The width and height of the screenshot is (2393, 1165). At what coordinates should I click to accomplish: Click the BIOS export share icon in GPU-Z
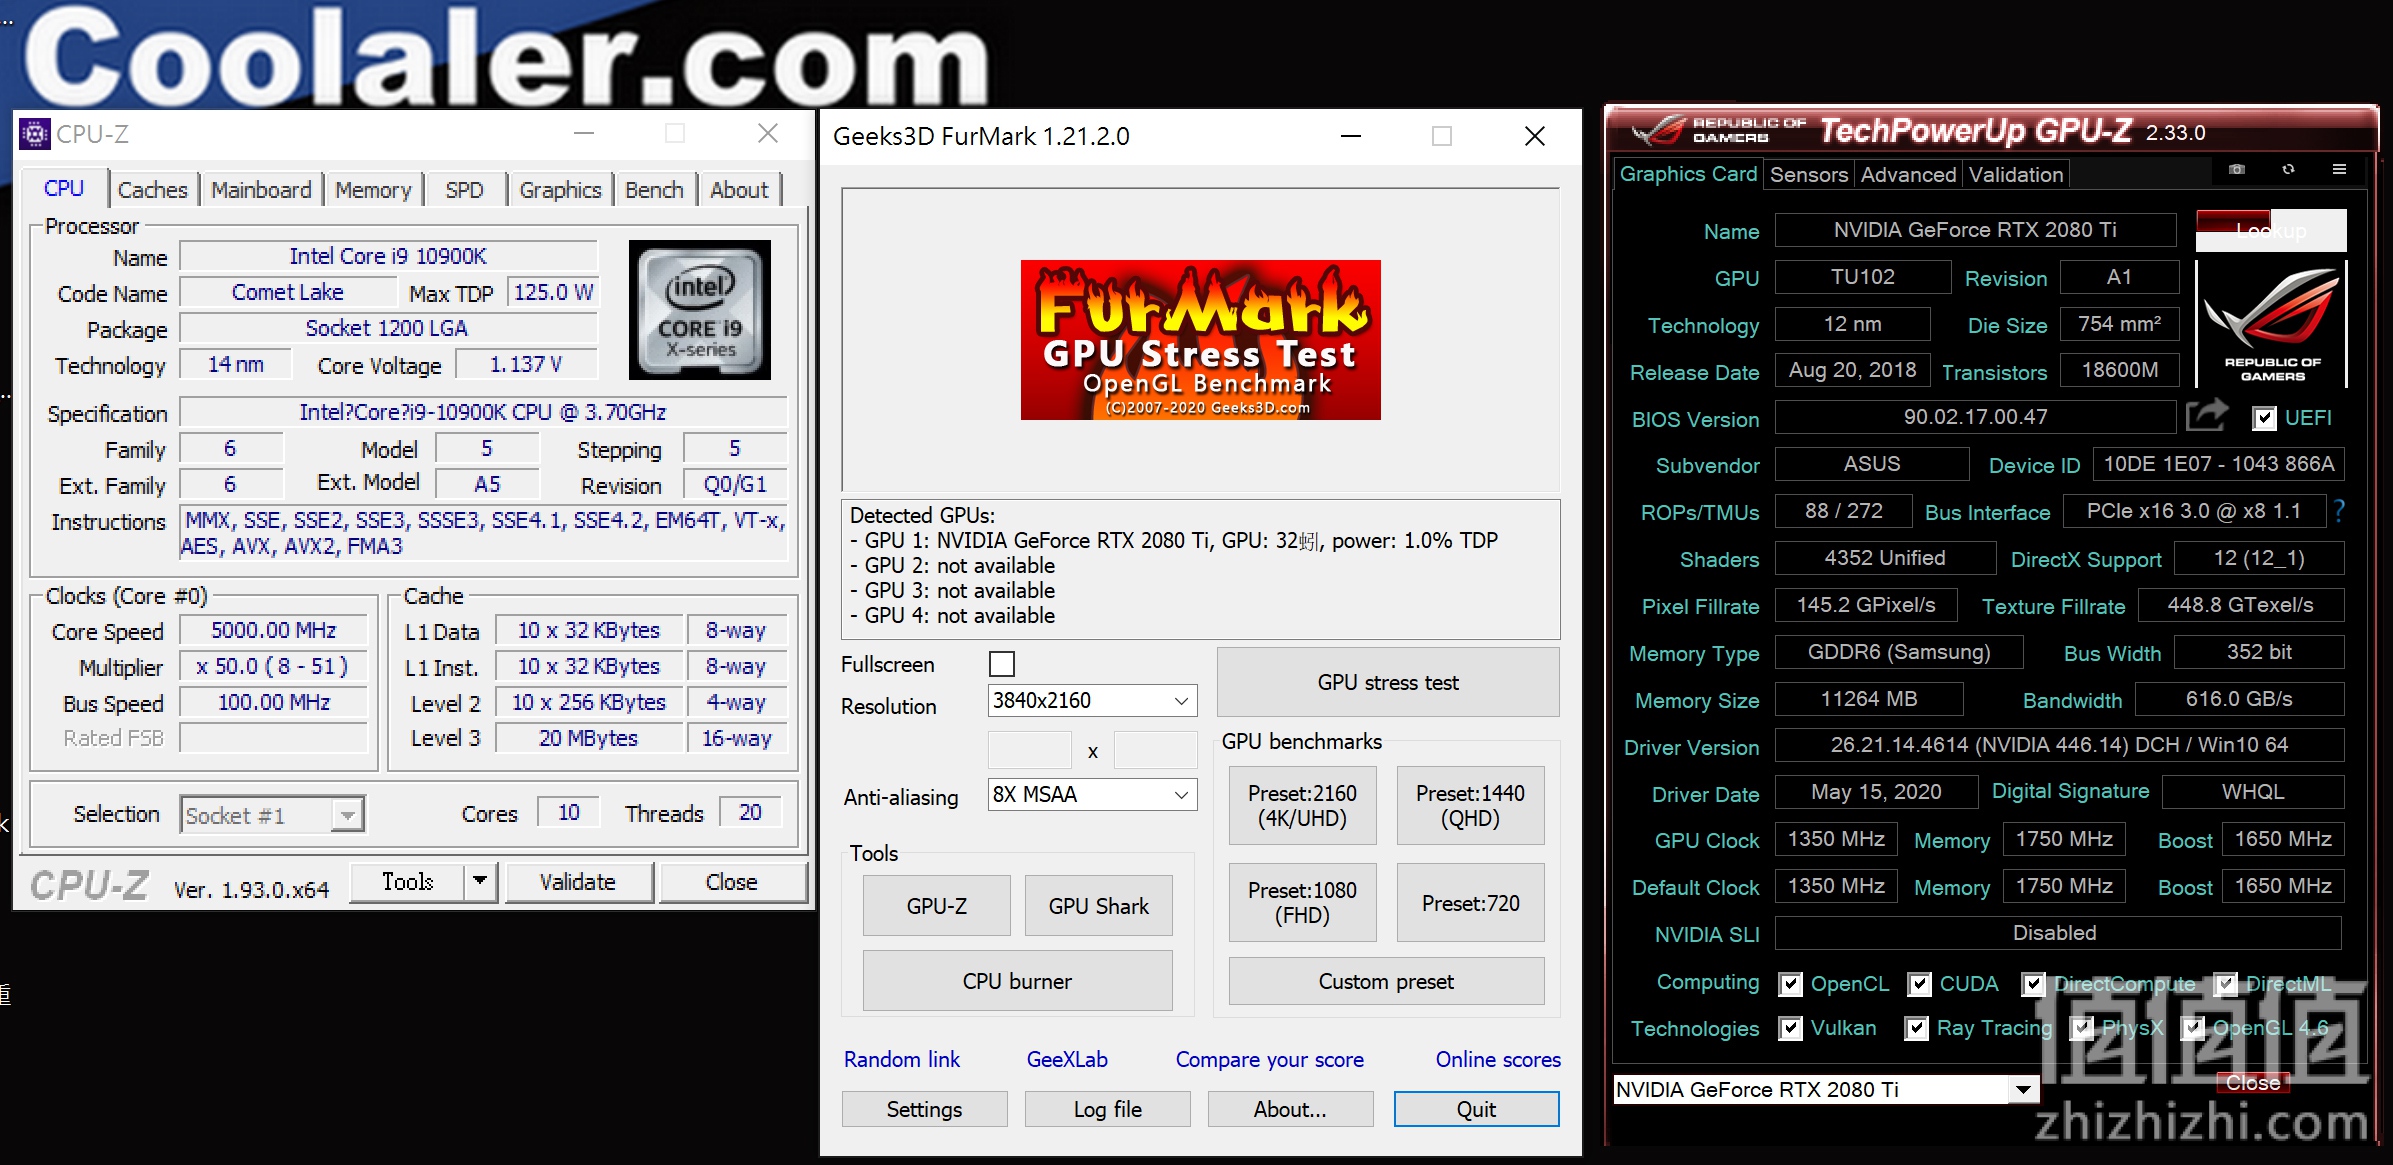pos(2207,415)
